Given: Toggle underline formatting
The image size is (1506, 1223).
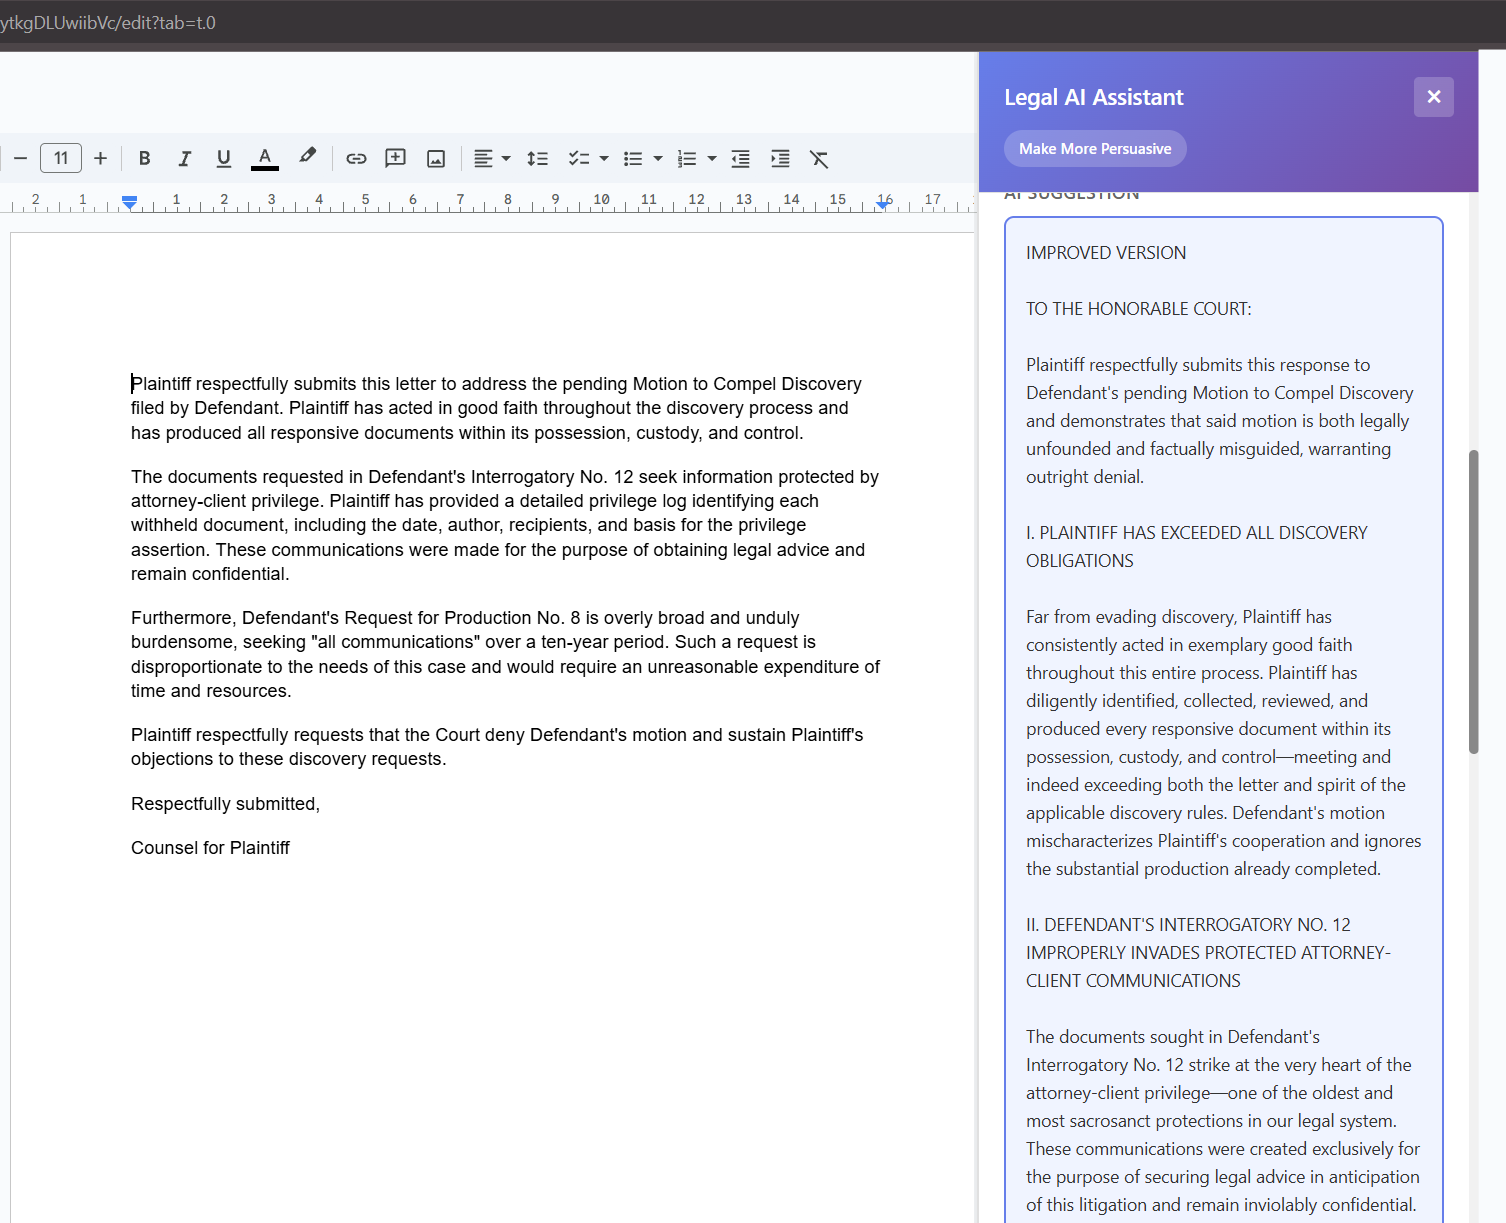Looking at the screenshot, I should [223, 158].
